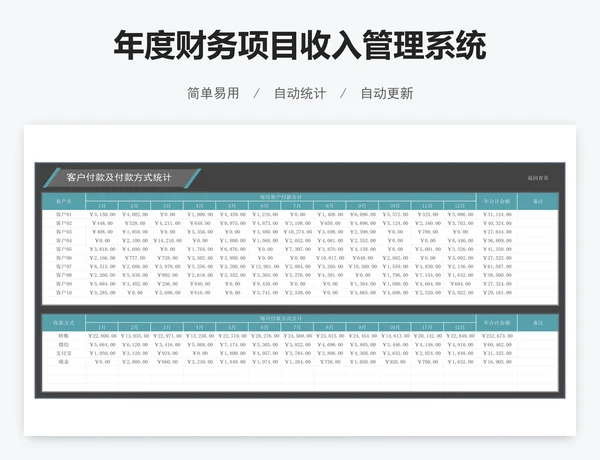
Task: Click the 转账 row label
Action: [x=64, y=336]
